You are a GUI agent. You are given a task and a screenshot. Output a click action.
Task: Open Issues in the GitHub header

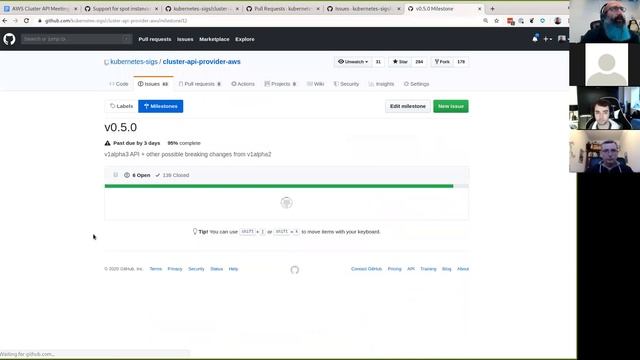(x=185, y=39)
